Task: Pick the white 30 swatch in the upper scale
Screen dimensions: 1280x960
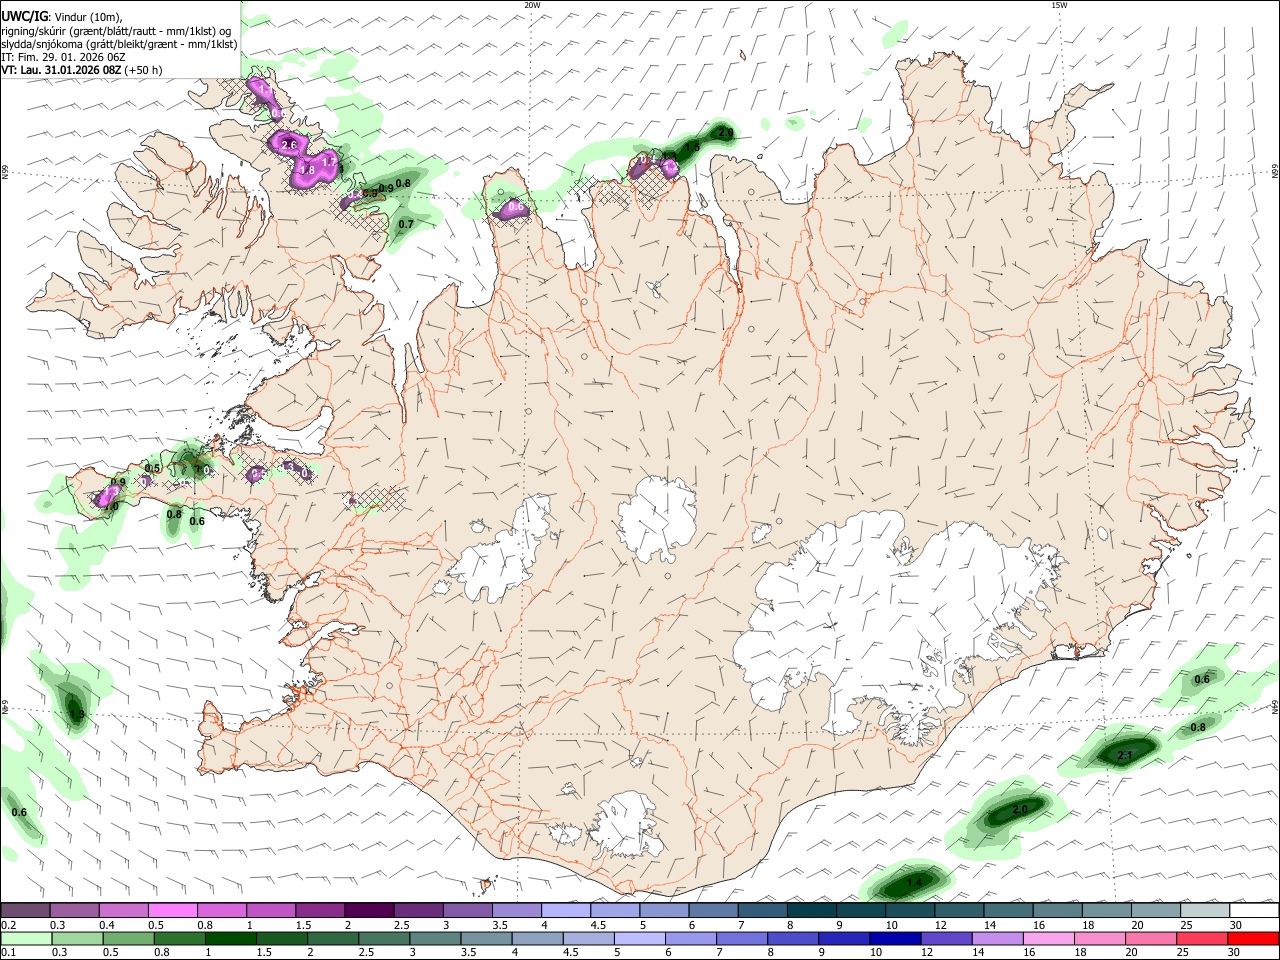Action: [1254, 910]
